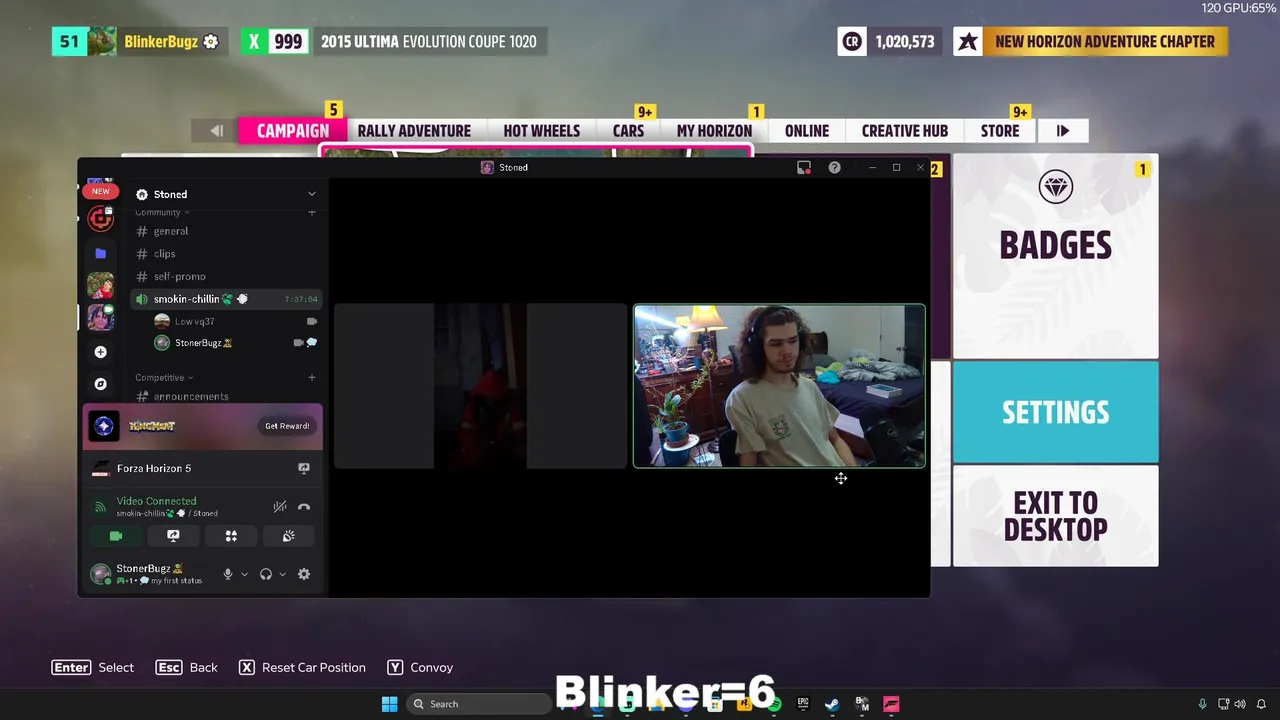1280x720 pixels.
Task: Disconnect from the voice call
Action: [304, 507]
